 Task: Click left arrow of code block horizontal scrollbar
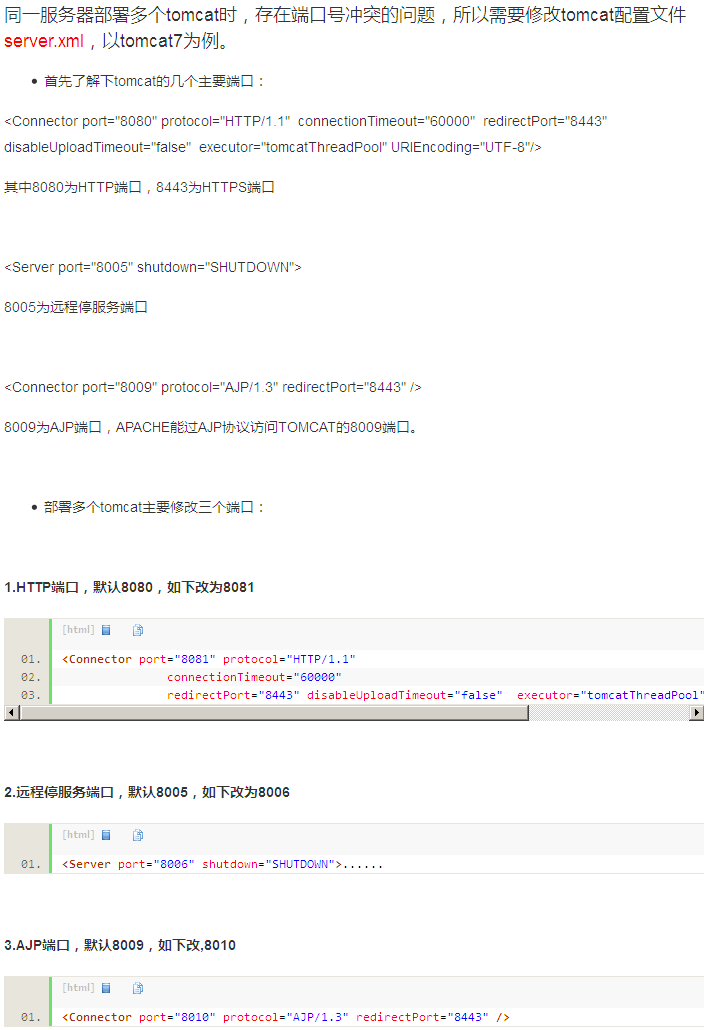tap(11, 713)
